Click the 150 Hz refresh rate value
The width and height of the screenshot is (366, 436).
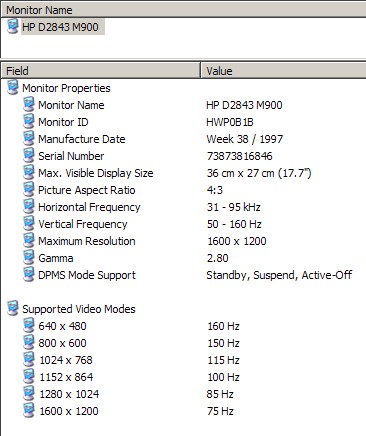tap(223, 343)
